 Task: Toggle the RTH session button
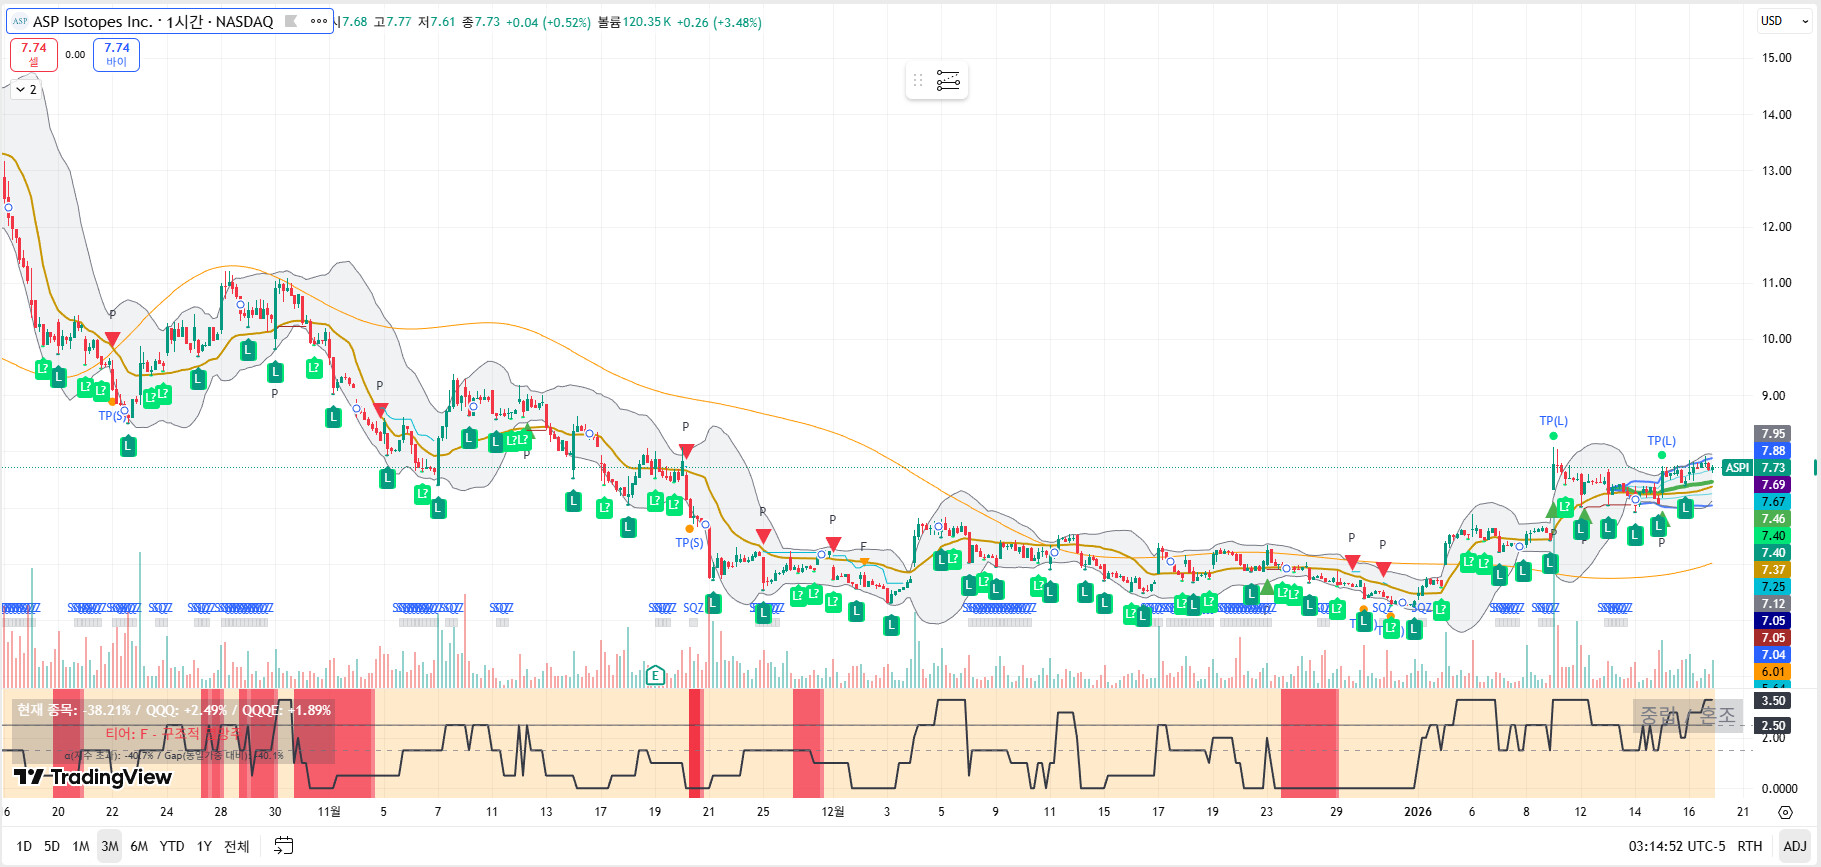(x=1749, y=846)
